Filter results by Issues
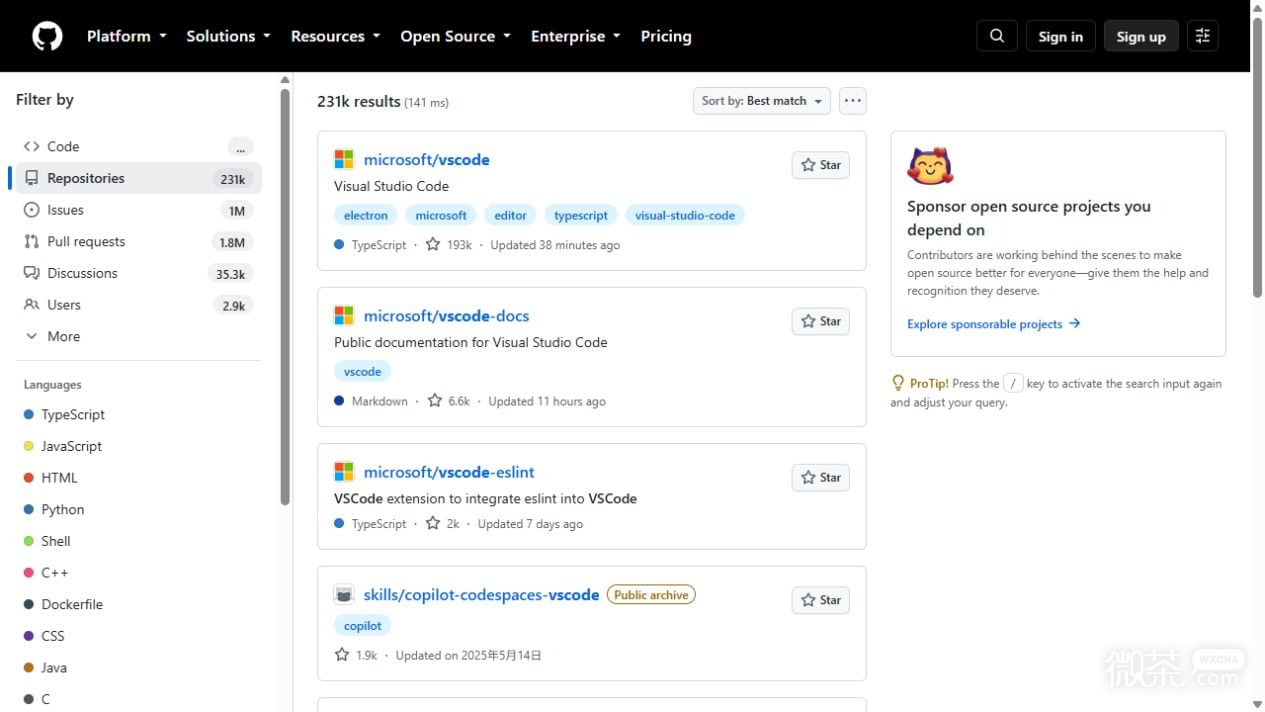The image size is (1265, 712). coord(139,210)
